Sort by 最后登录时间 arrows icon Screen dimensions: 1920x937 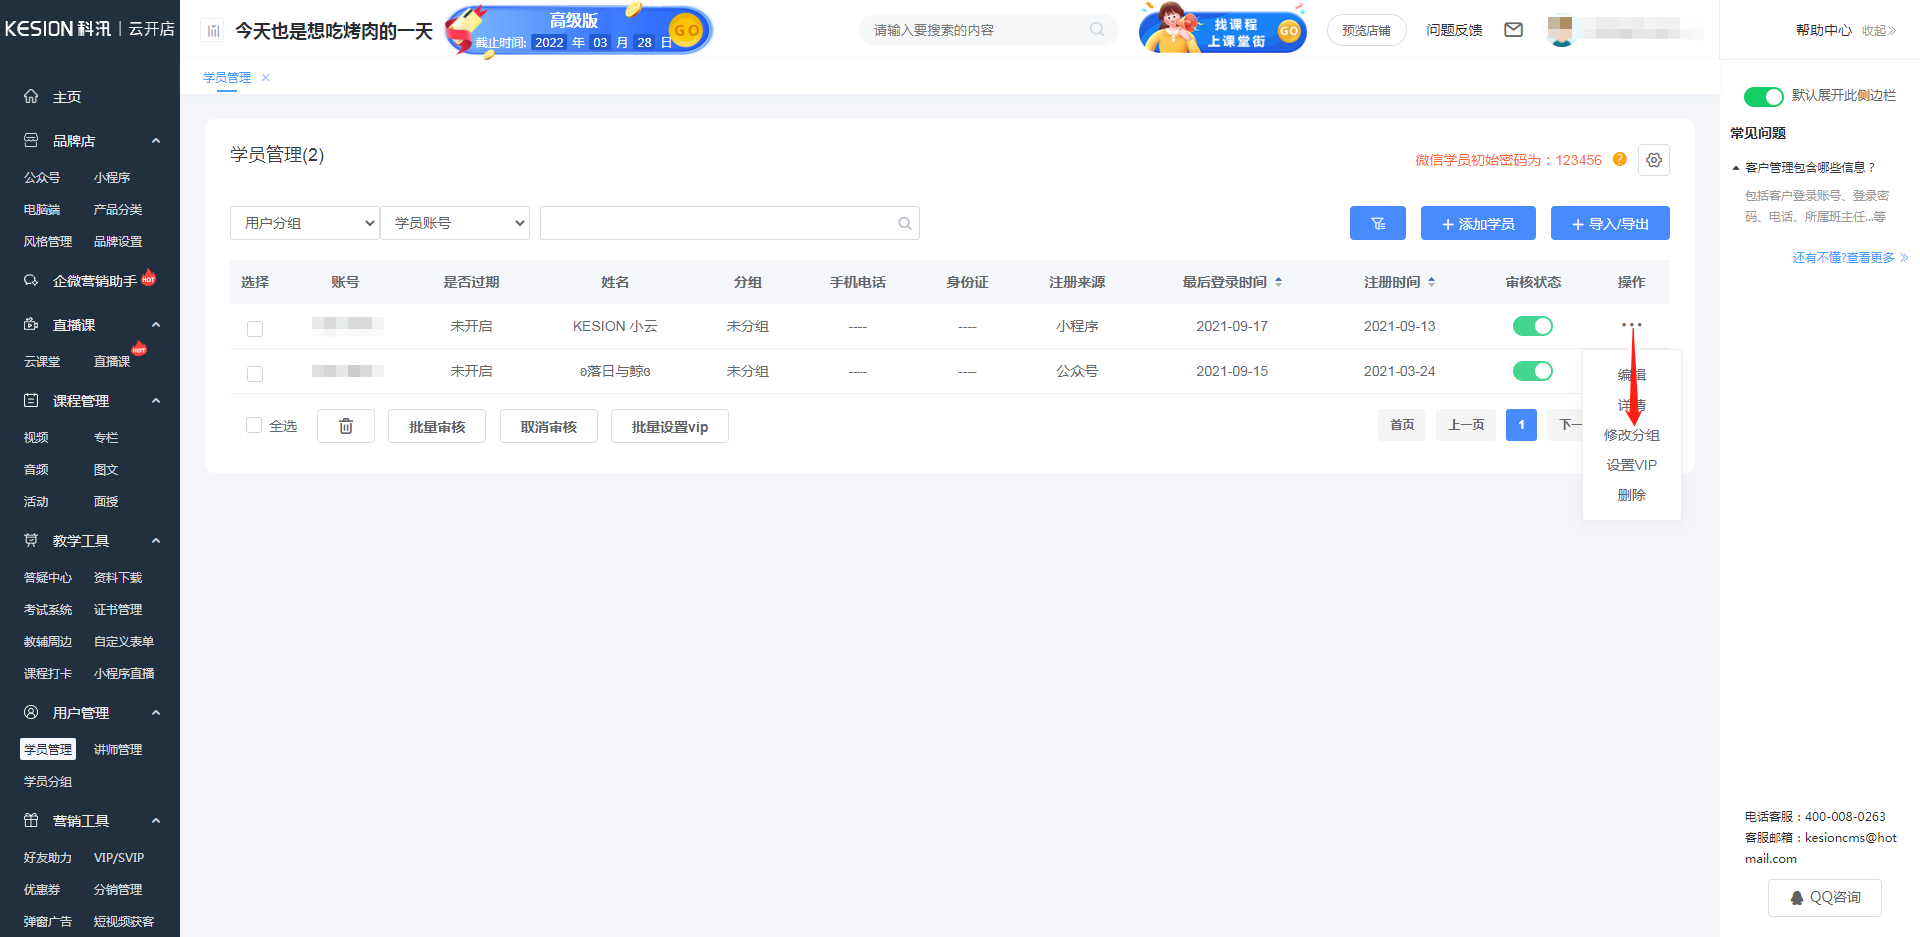(x=1278, y=282)
